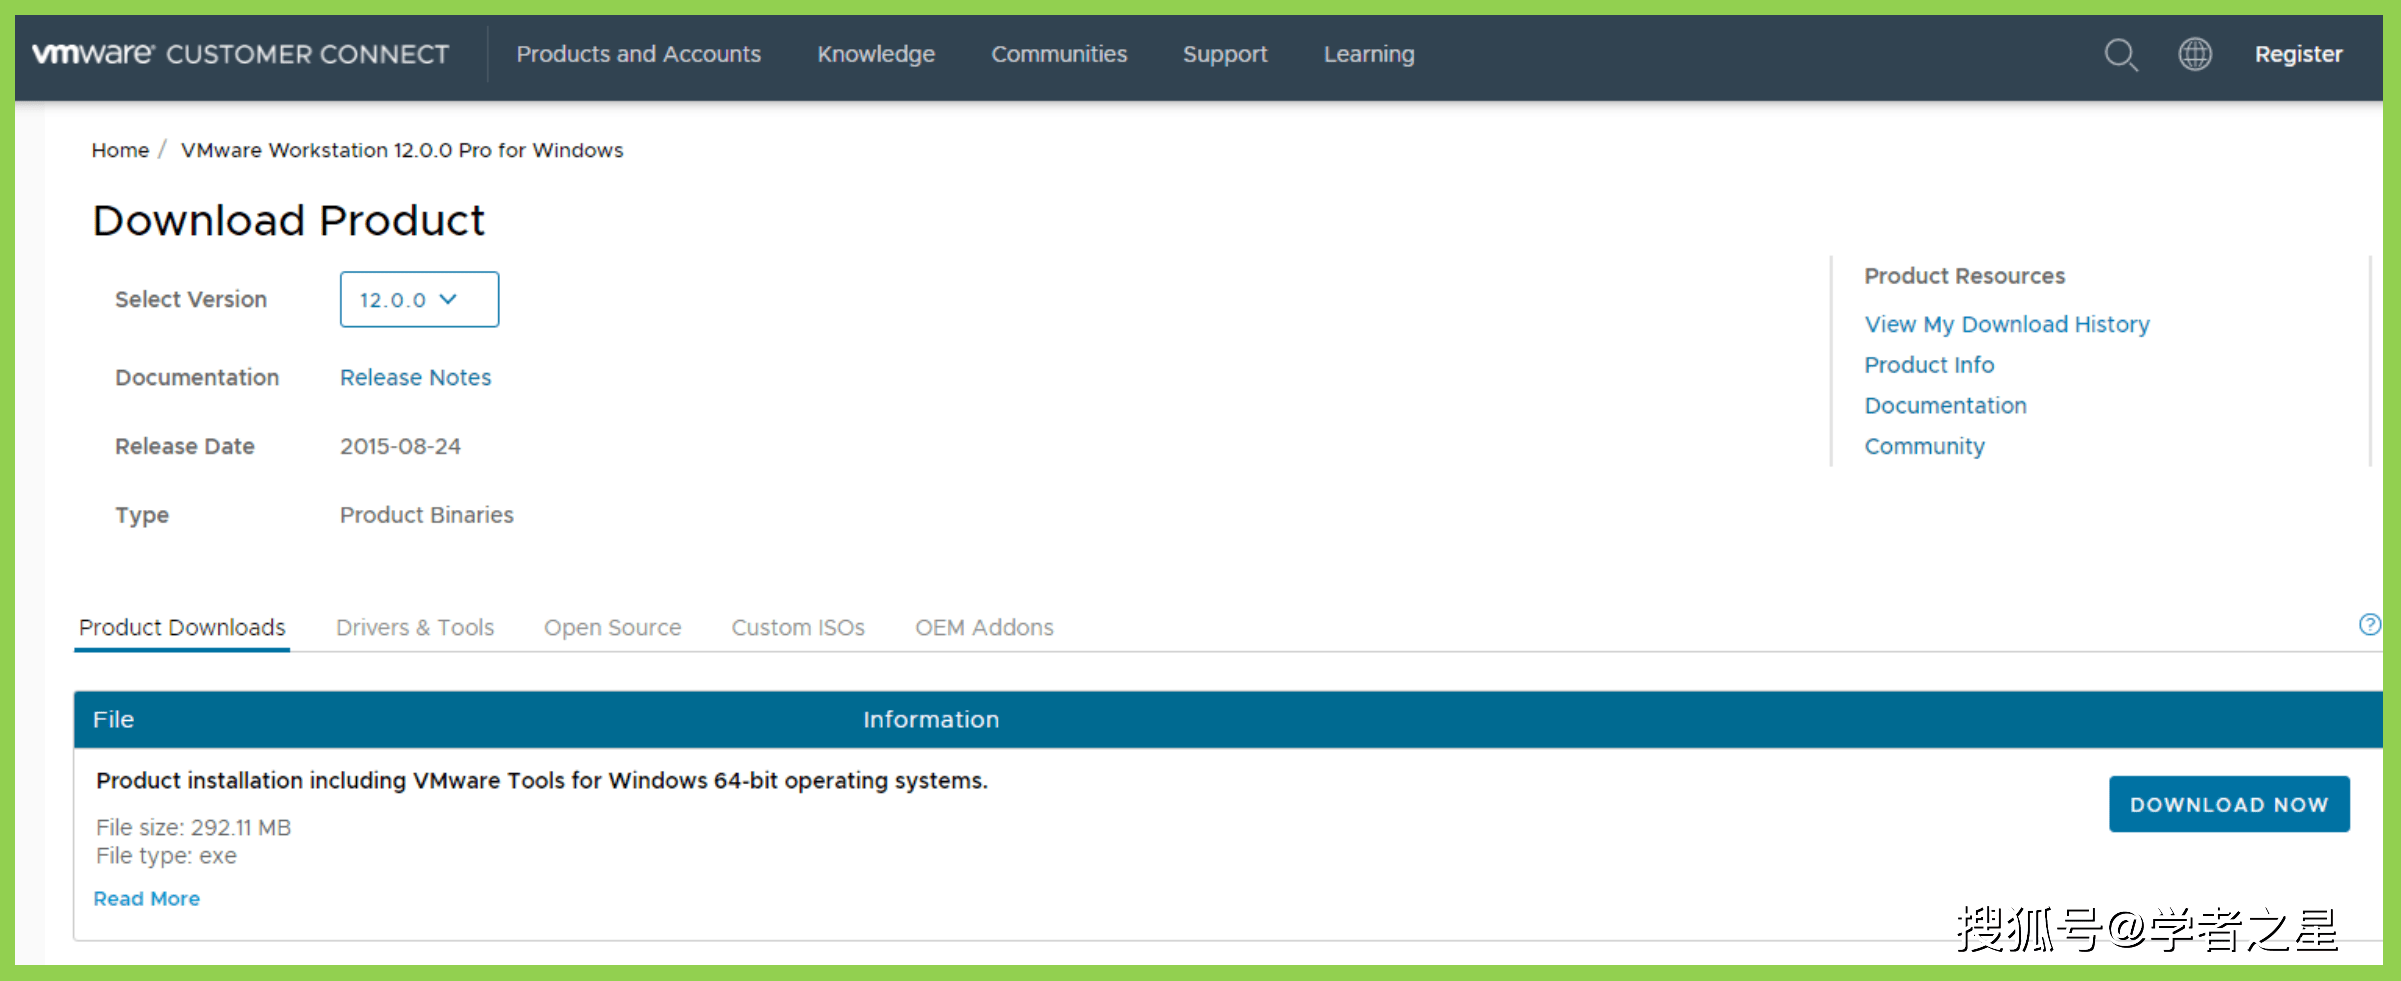
Task: Click the Product Resources heading
Action: (x=1964, y=275)
